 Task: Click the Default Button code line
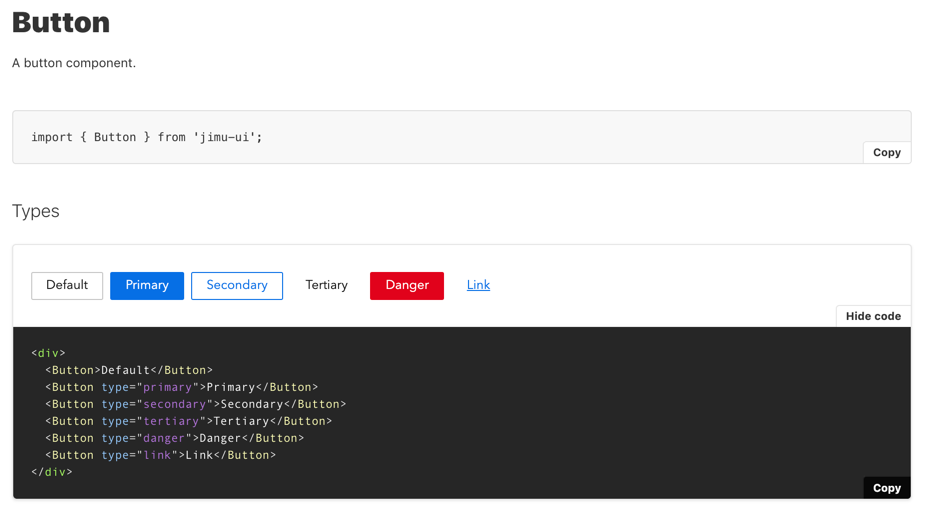[129, 370]
